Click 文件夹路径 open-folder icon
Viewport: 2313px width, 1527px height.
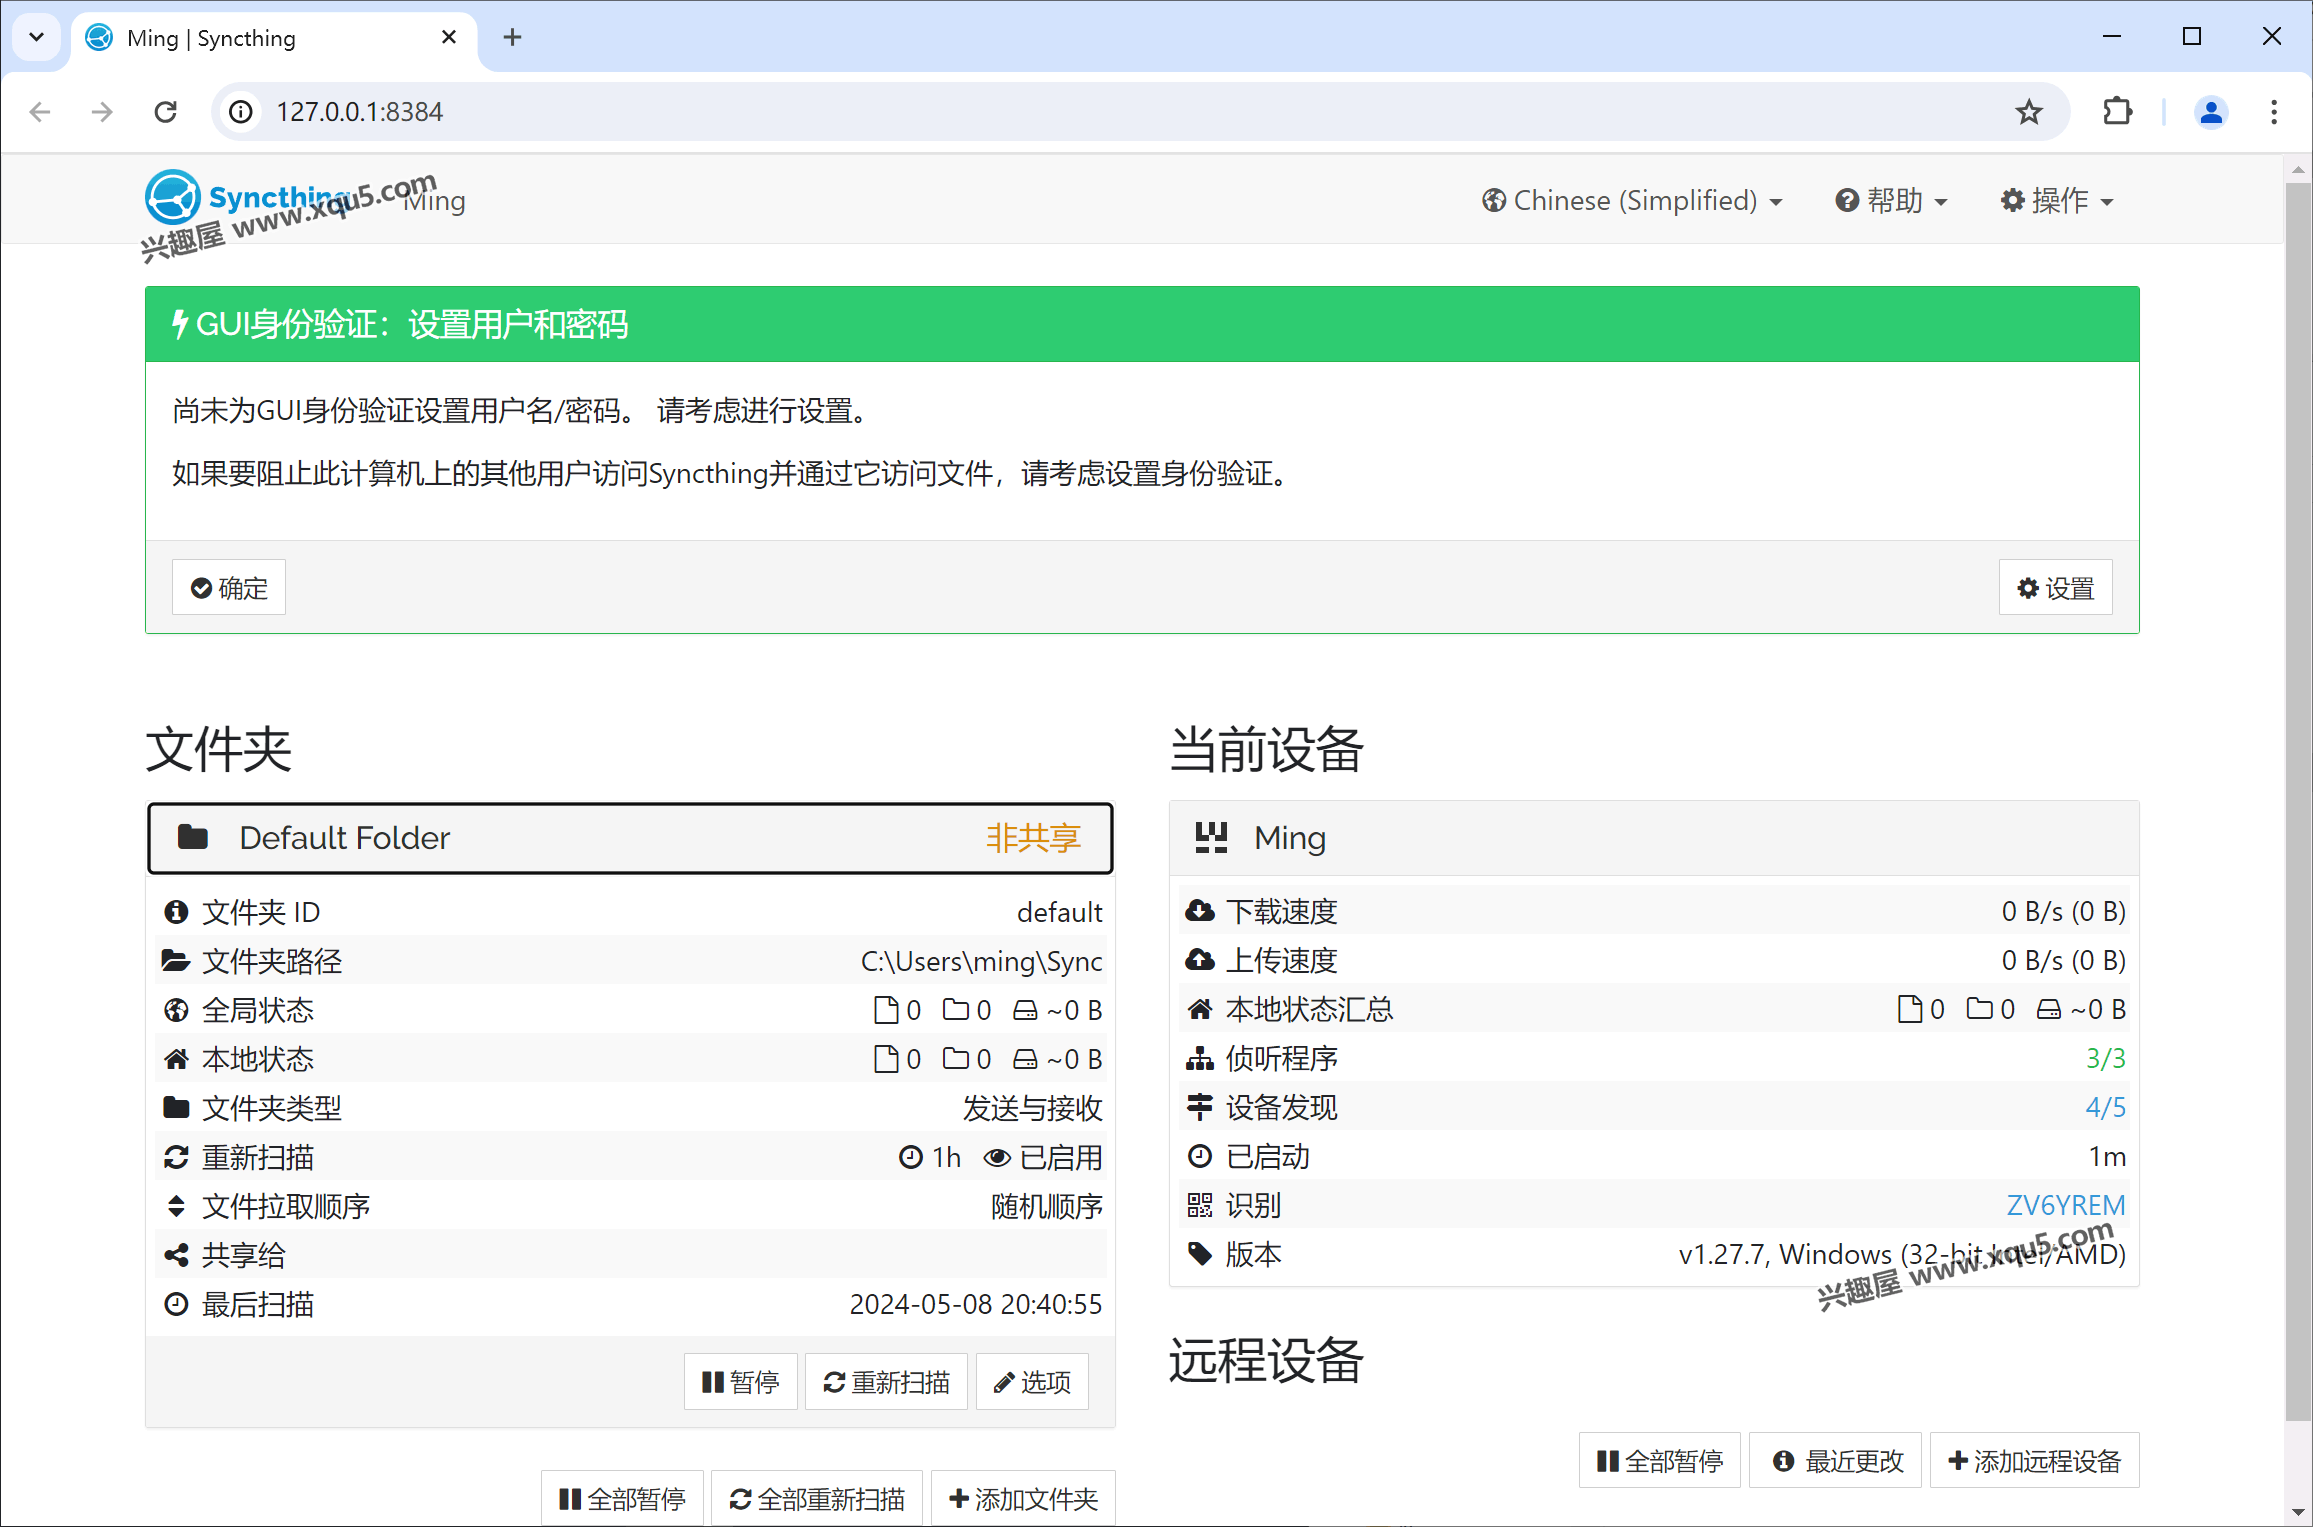(176, 961)
